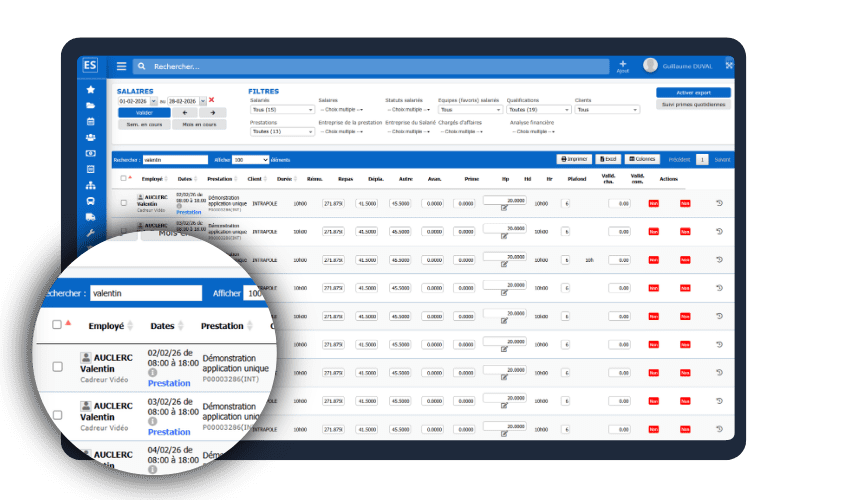850x500 pixels.
Task: Open the favorites star in sidebar
Action: point(91,89)
